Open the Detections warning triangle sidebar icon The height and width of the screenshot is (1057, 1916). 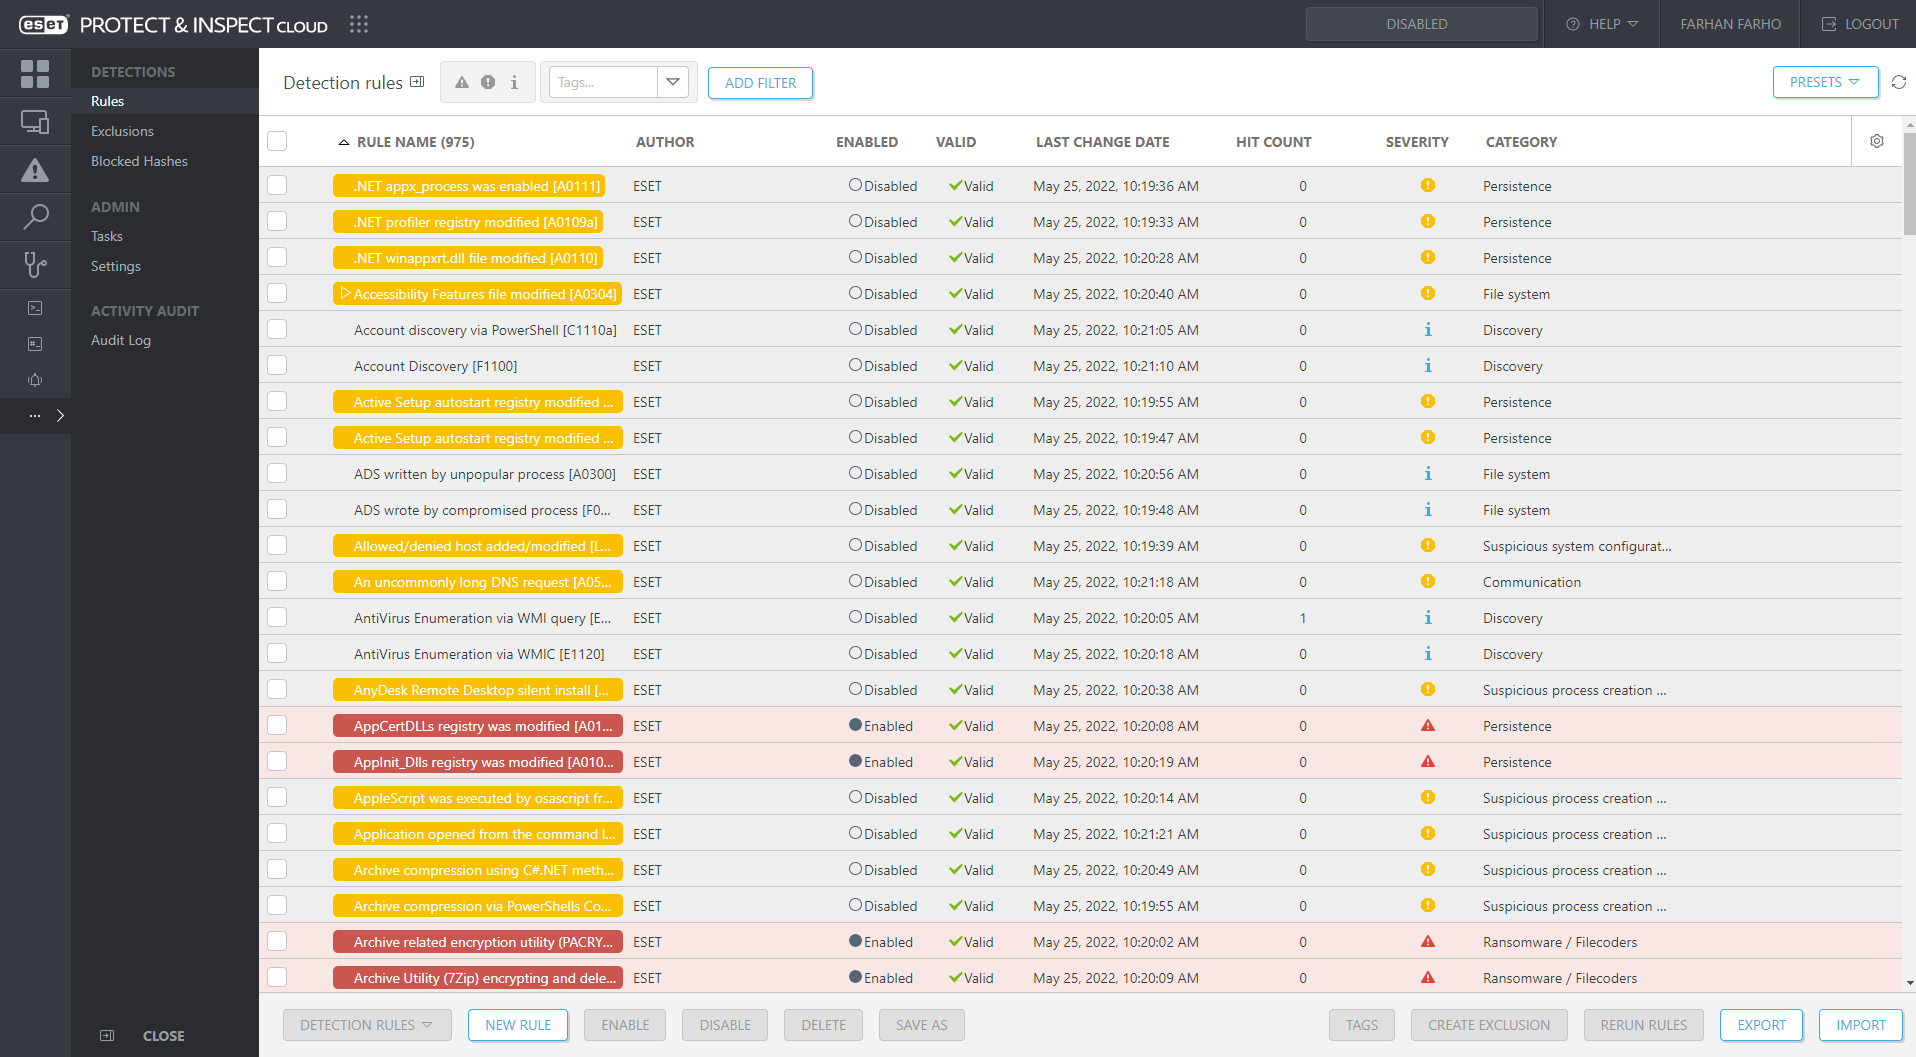(35, 170)
